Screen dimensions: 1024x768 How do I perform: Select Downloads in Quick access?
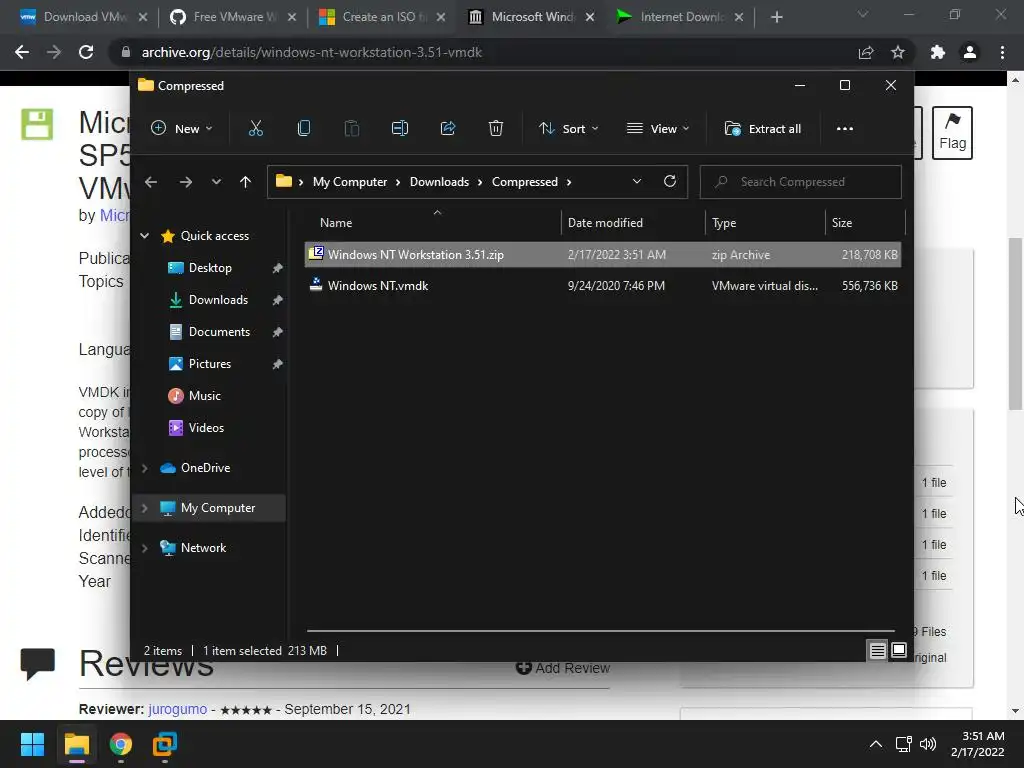[218, 300]
